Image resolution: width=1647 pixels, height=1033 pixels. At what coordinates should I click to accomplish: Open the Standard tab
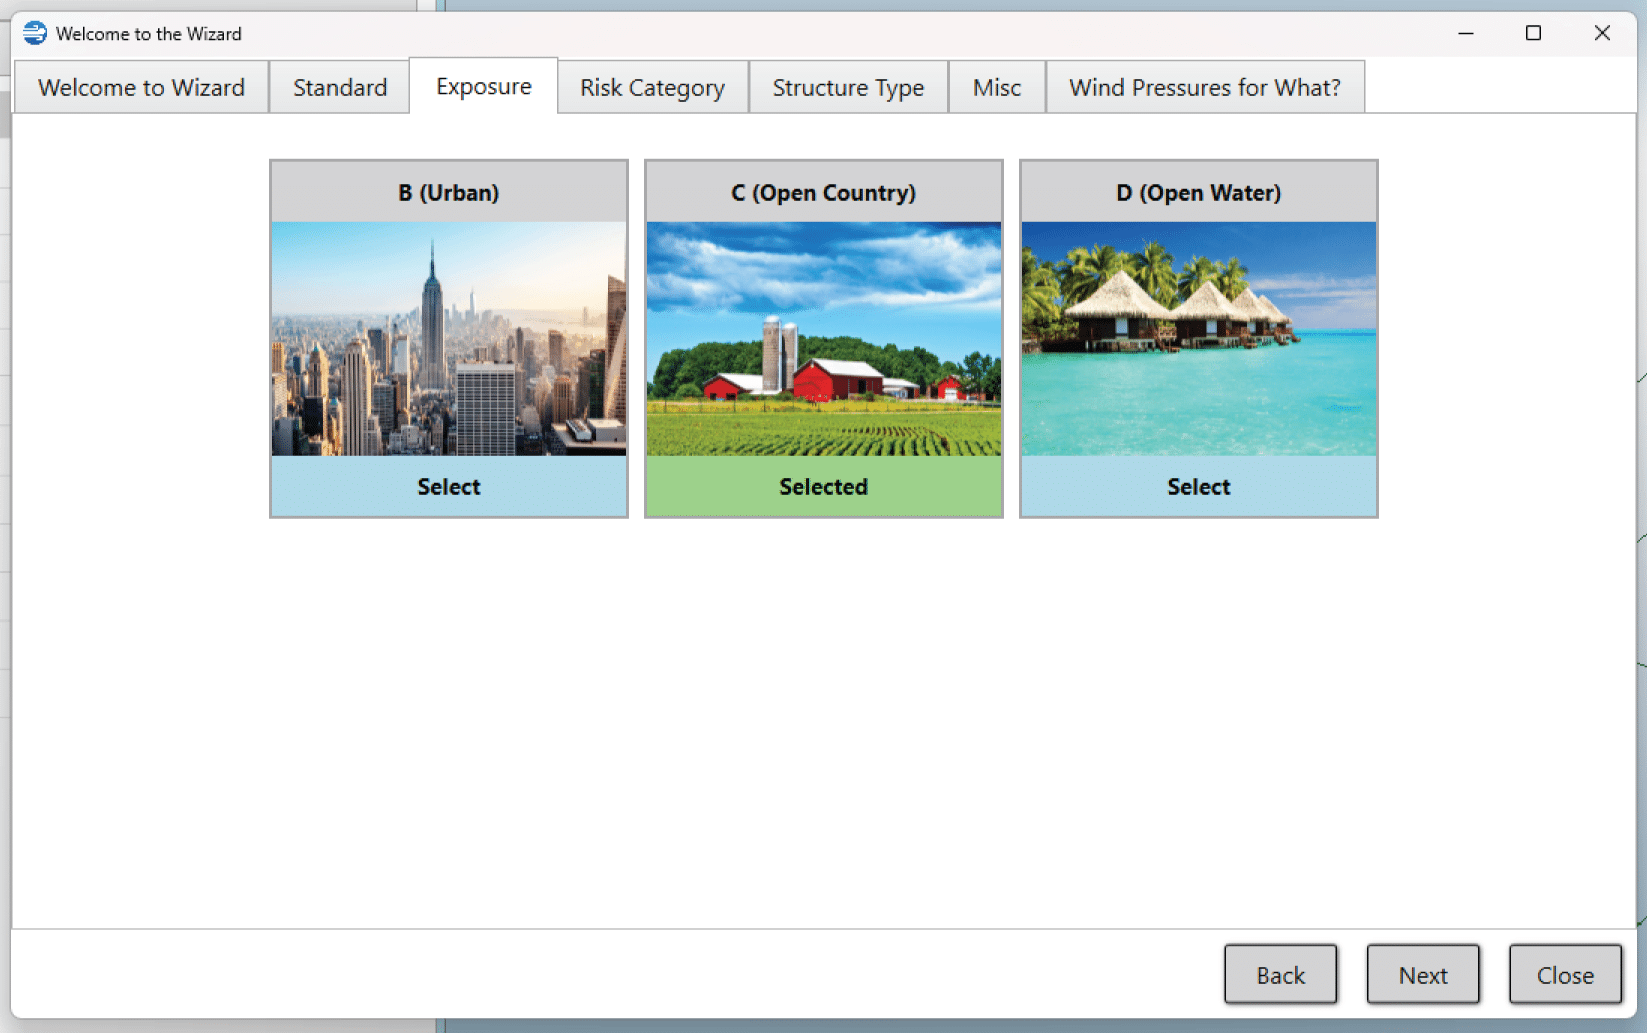[x=339, y=87]
